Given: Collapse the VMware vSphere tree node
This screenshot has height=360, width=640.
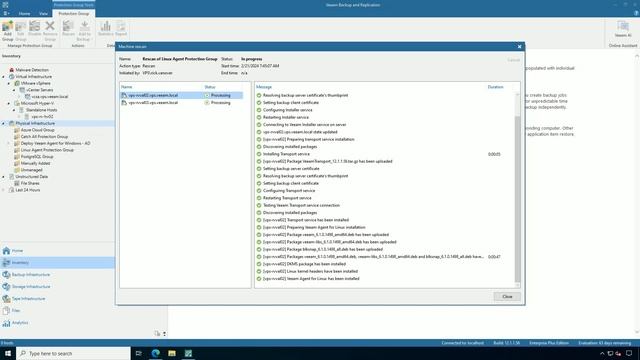Looking at the screenshot, I should 9,83.
